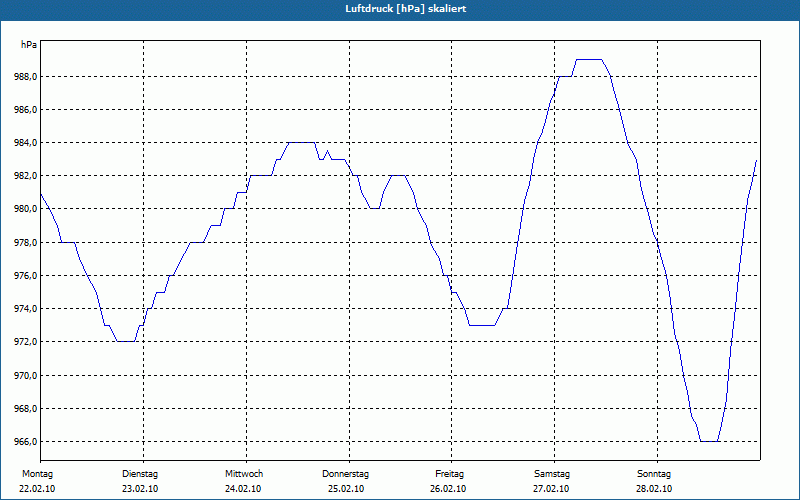Click the hPa unit label

29,45
